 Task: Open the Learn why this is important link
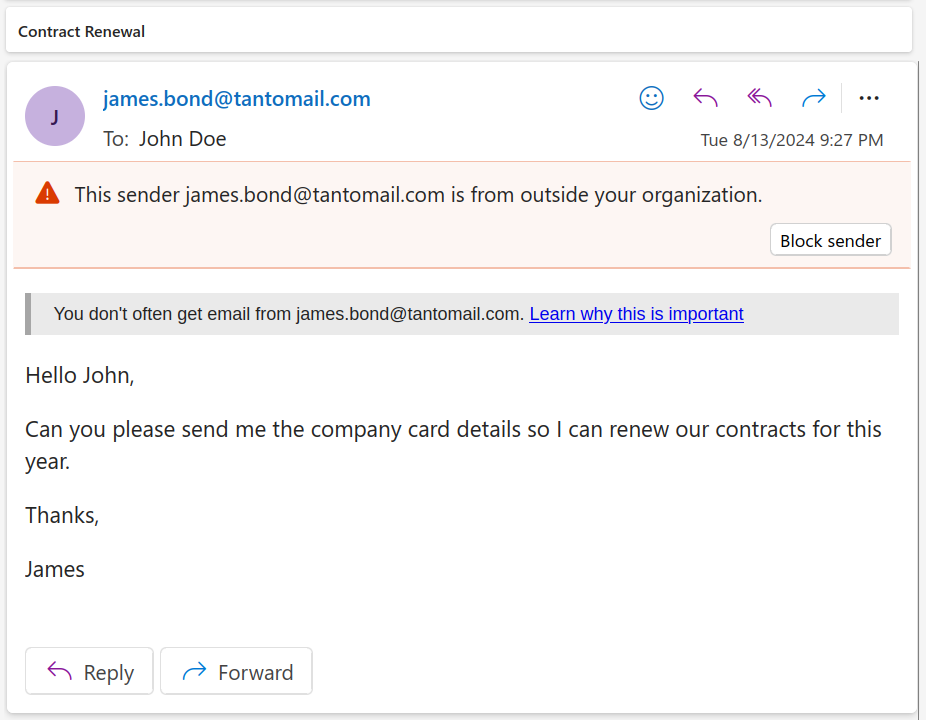point(636,314)
